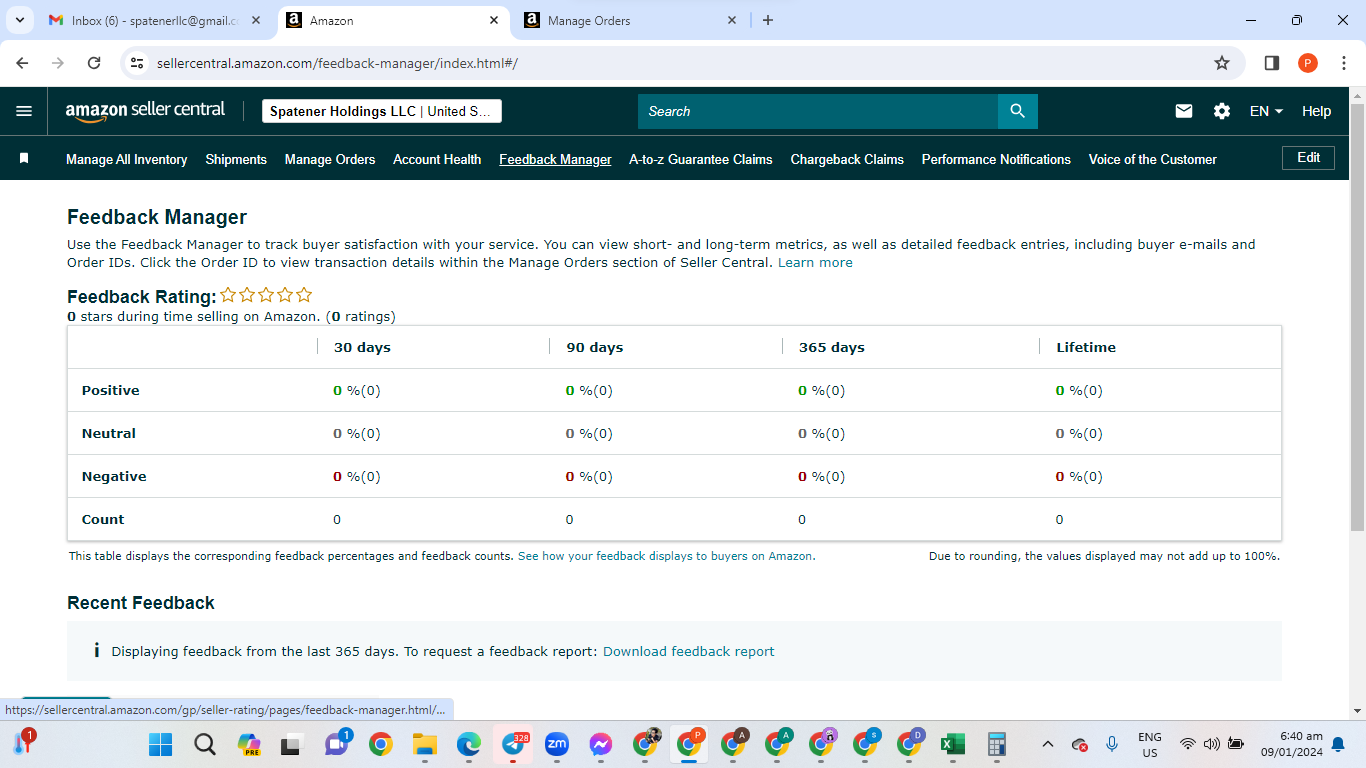Reload the page in Chrome
1366x768 pixels.
coord(94,63)
